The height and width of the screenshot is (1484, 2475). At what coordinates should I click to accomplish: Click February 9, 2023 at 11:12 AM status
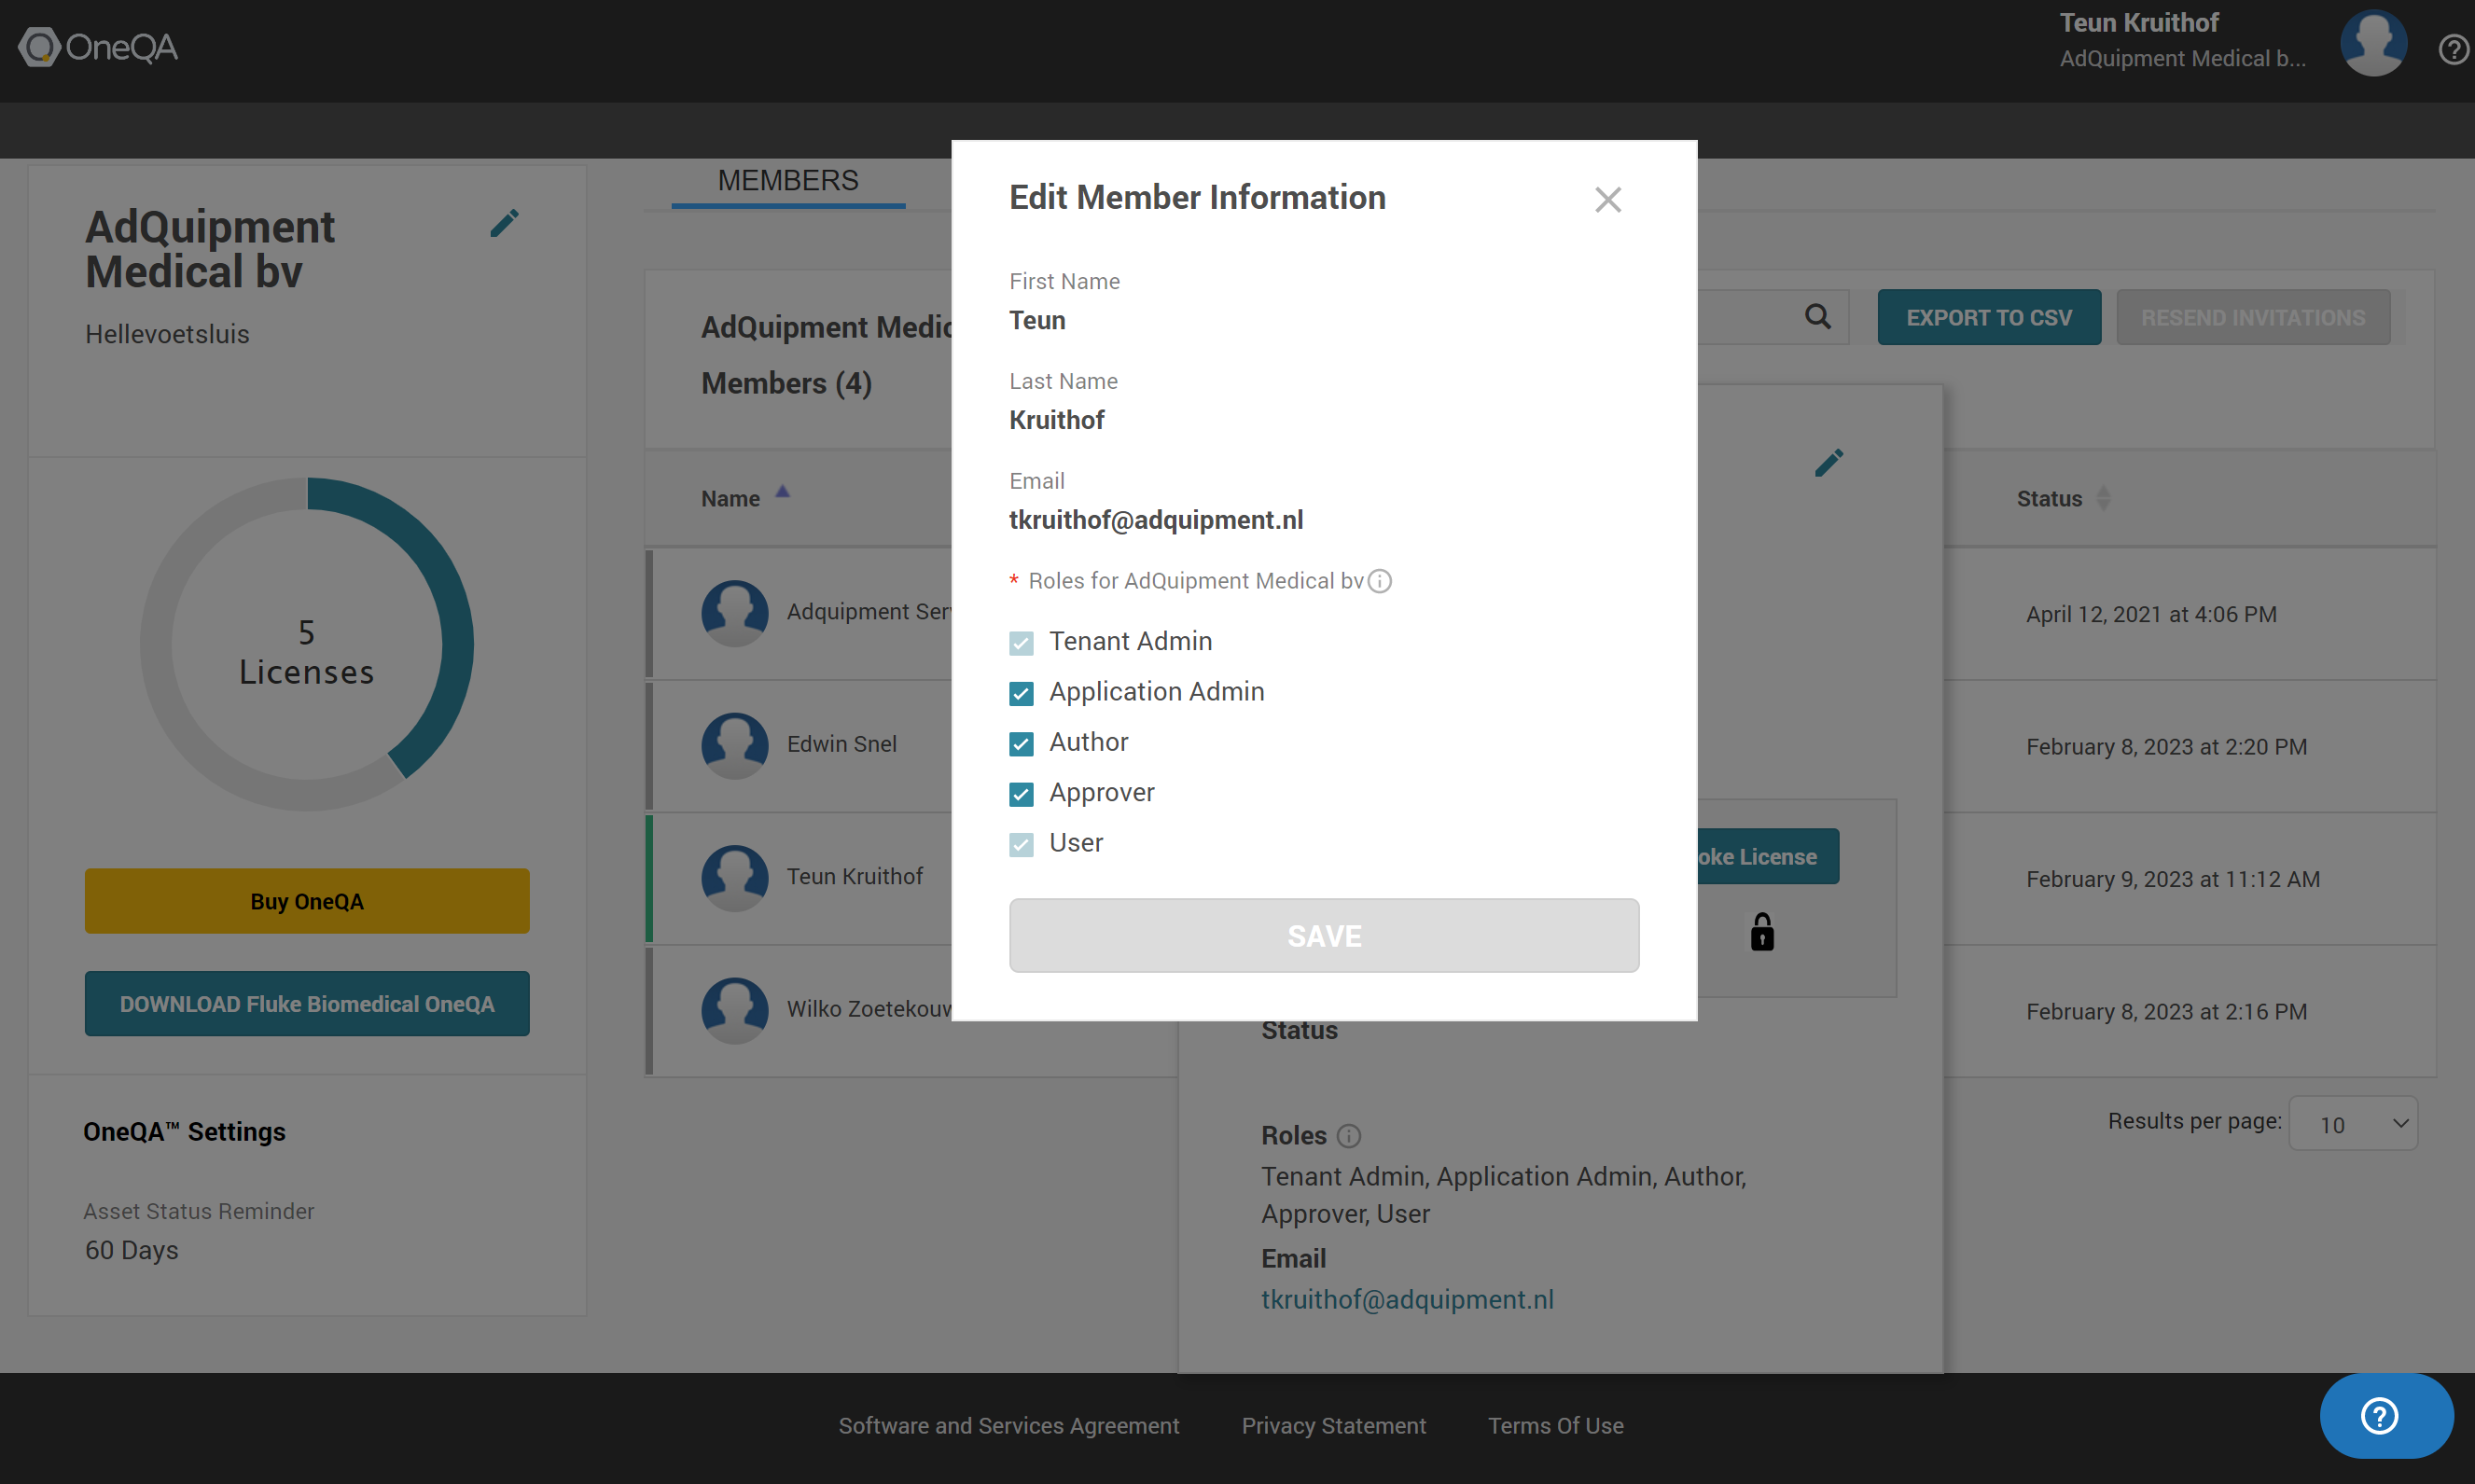pos(2173,880)
